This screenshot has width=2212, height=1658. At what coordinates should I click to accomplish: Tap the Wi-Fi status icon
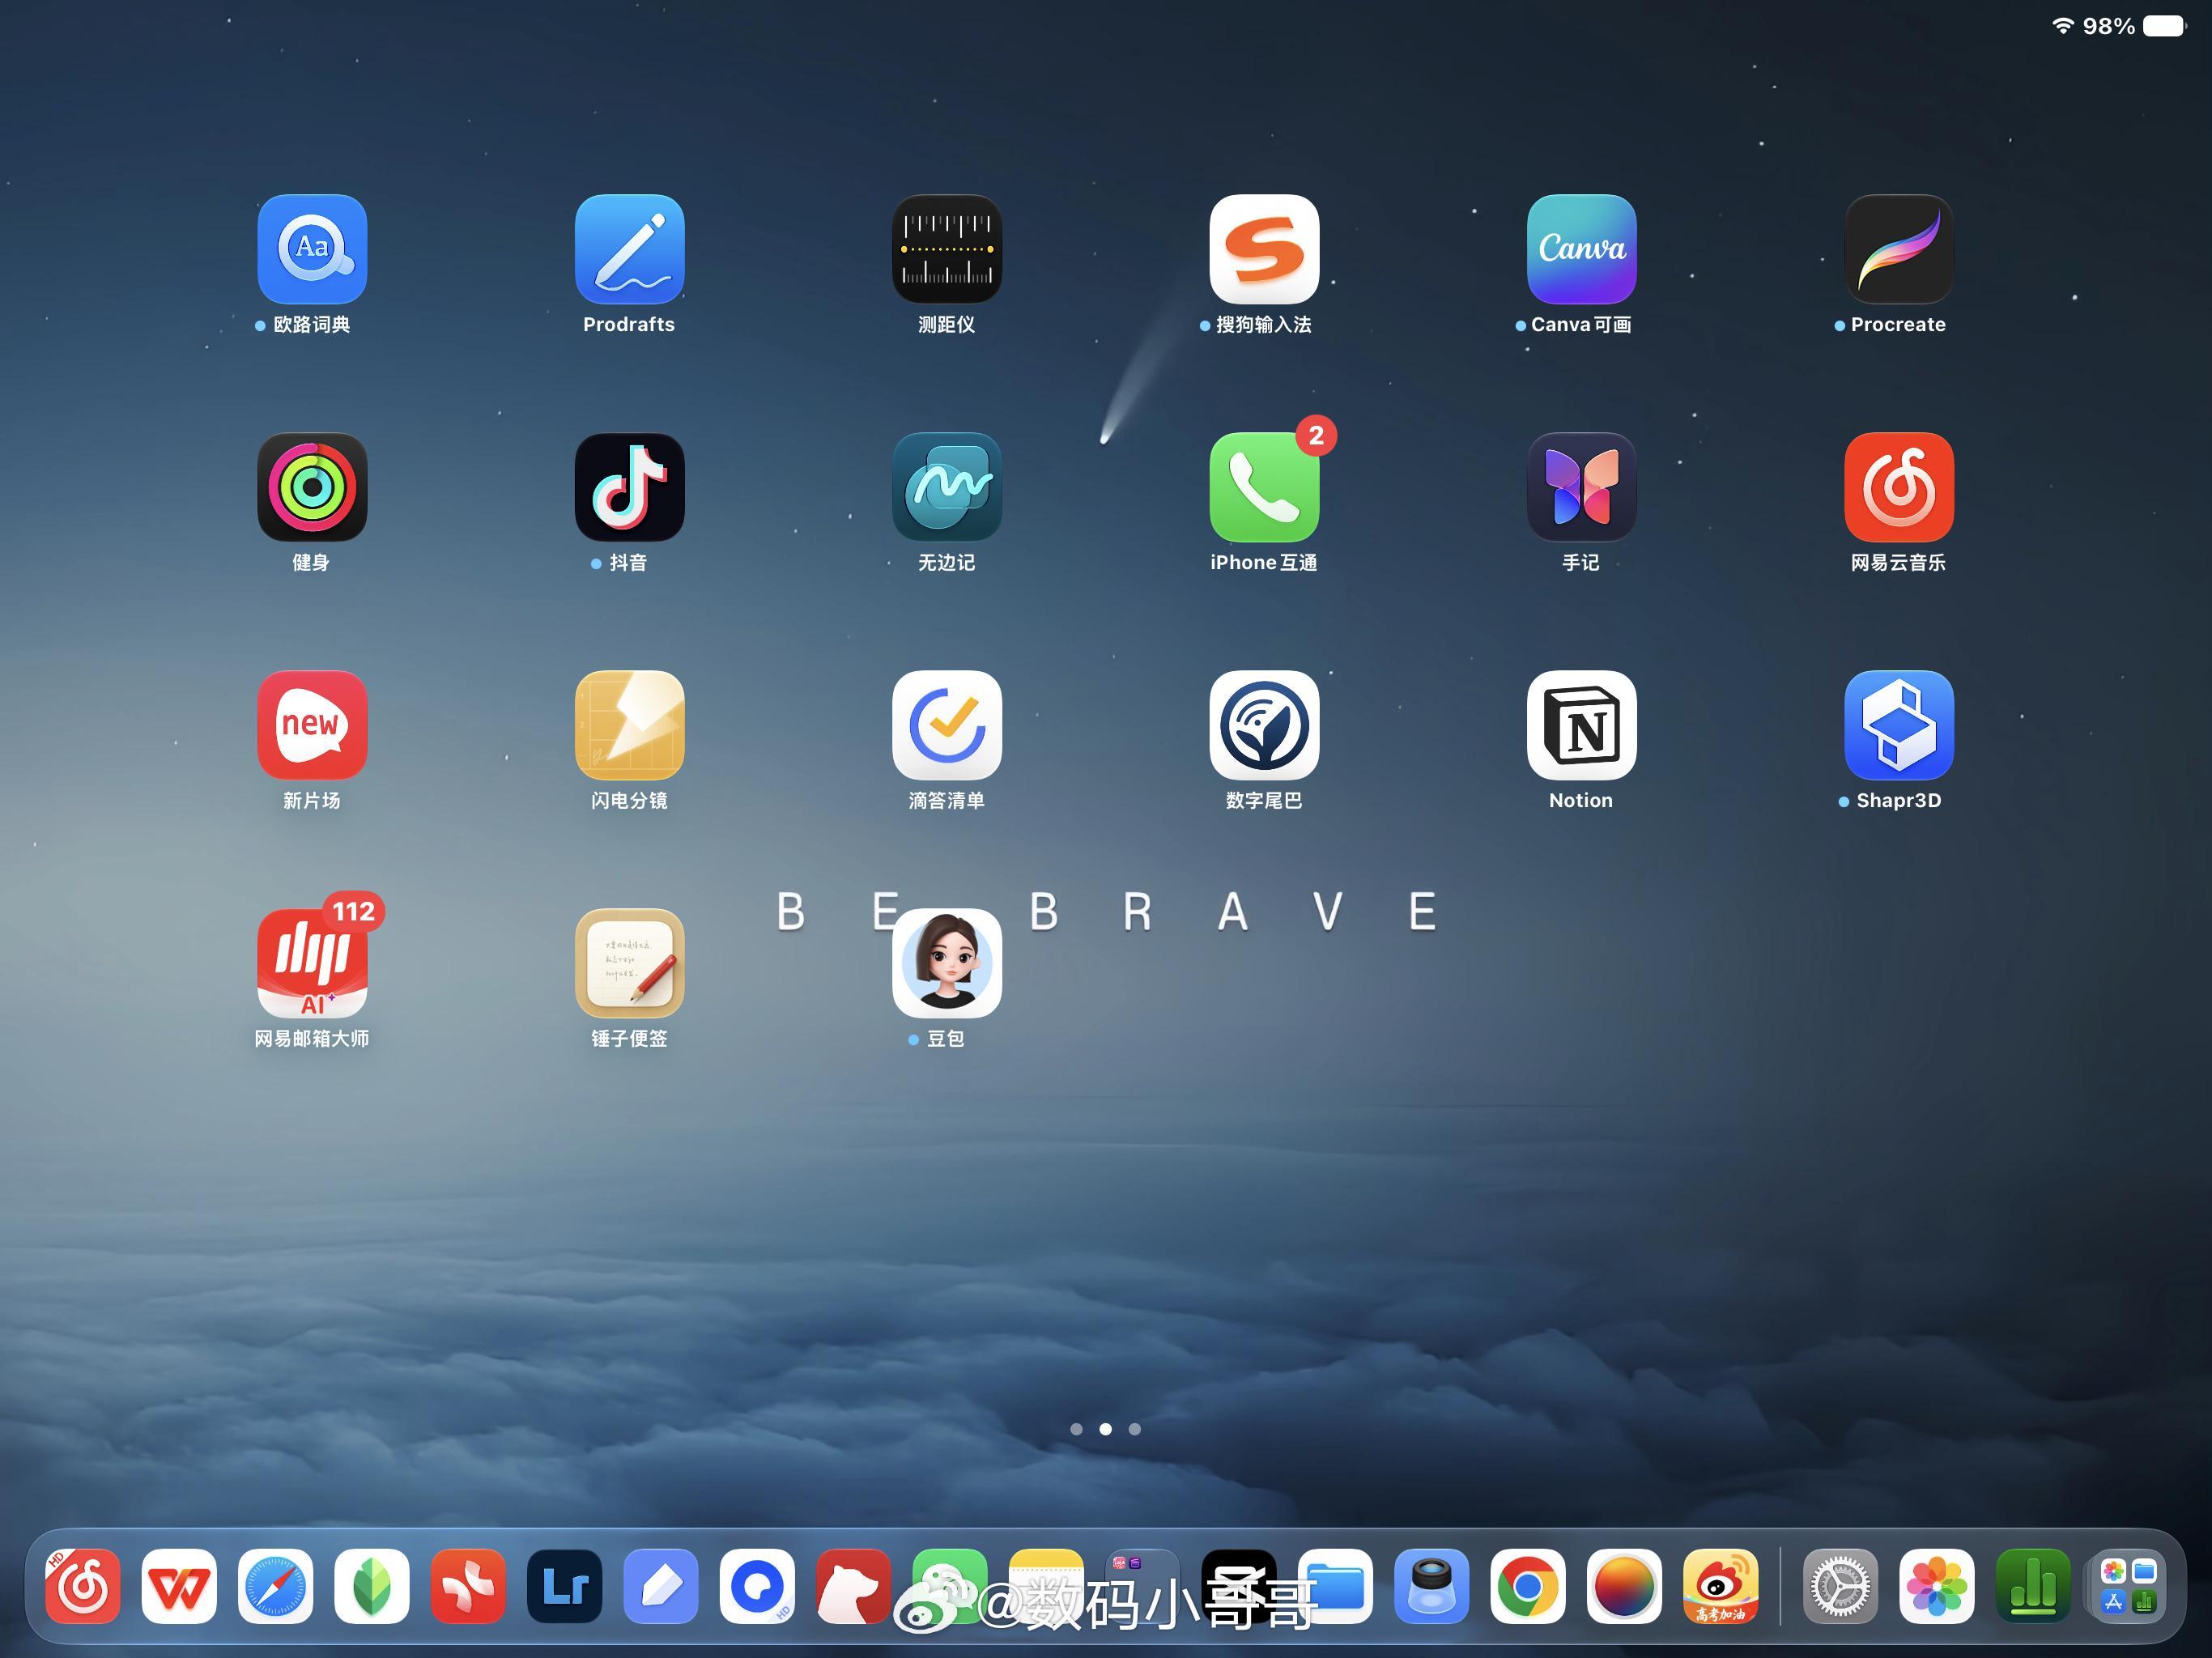tap(2062, 26)
